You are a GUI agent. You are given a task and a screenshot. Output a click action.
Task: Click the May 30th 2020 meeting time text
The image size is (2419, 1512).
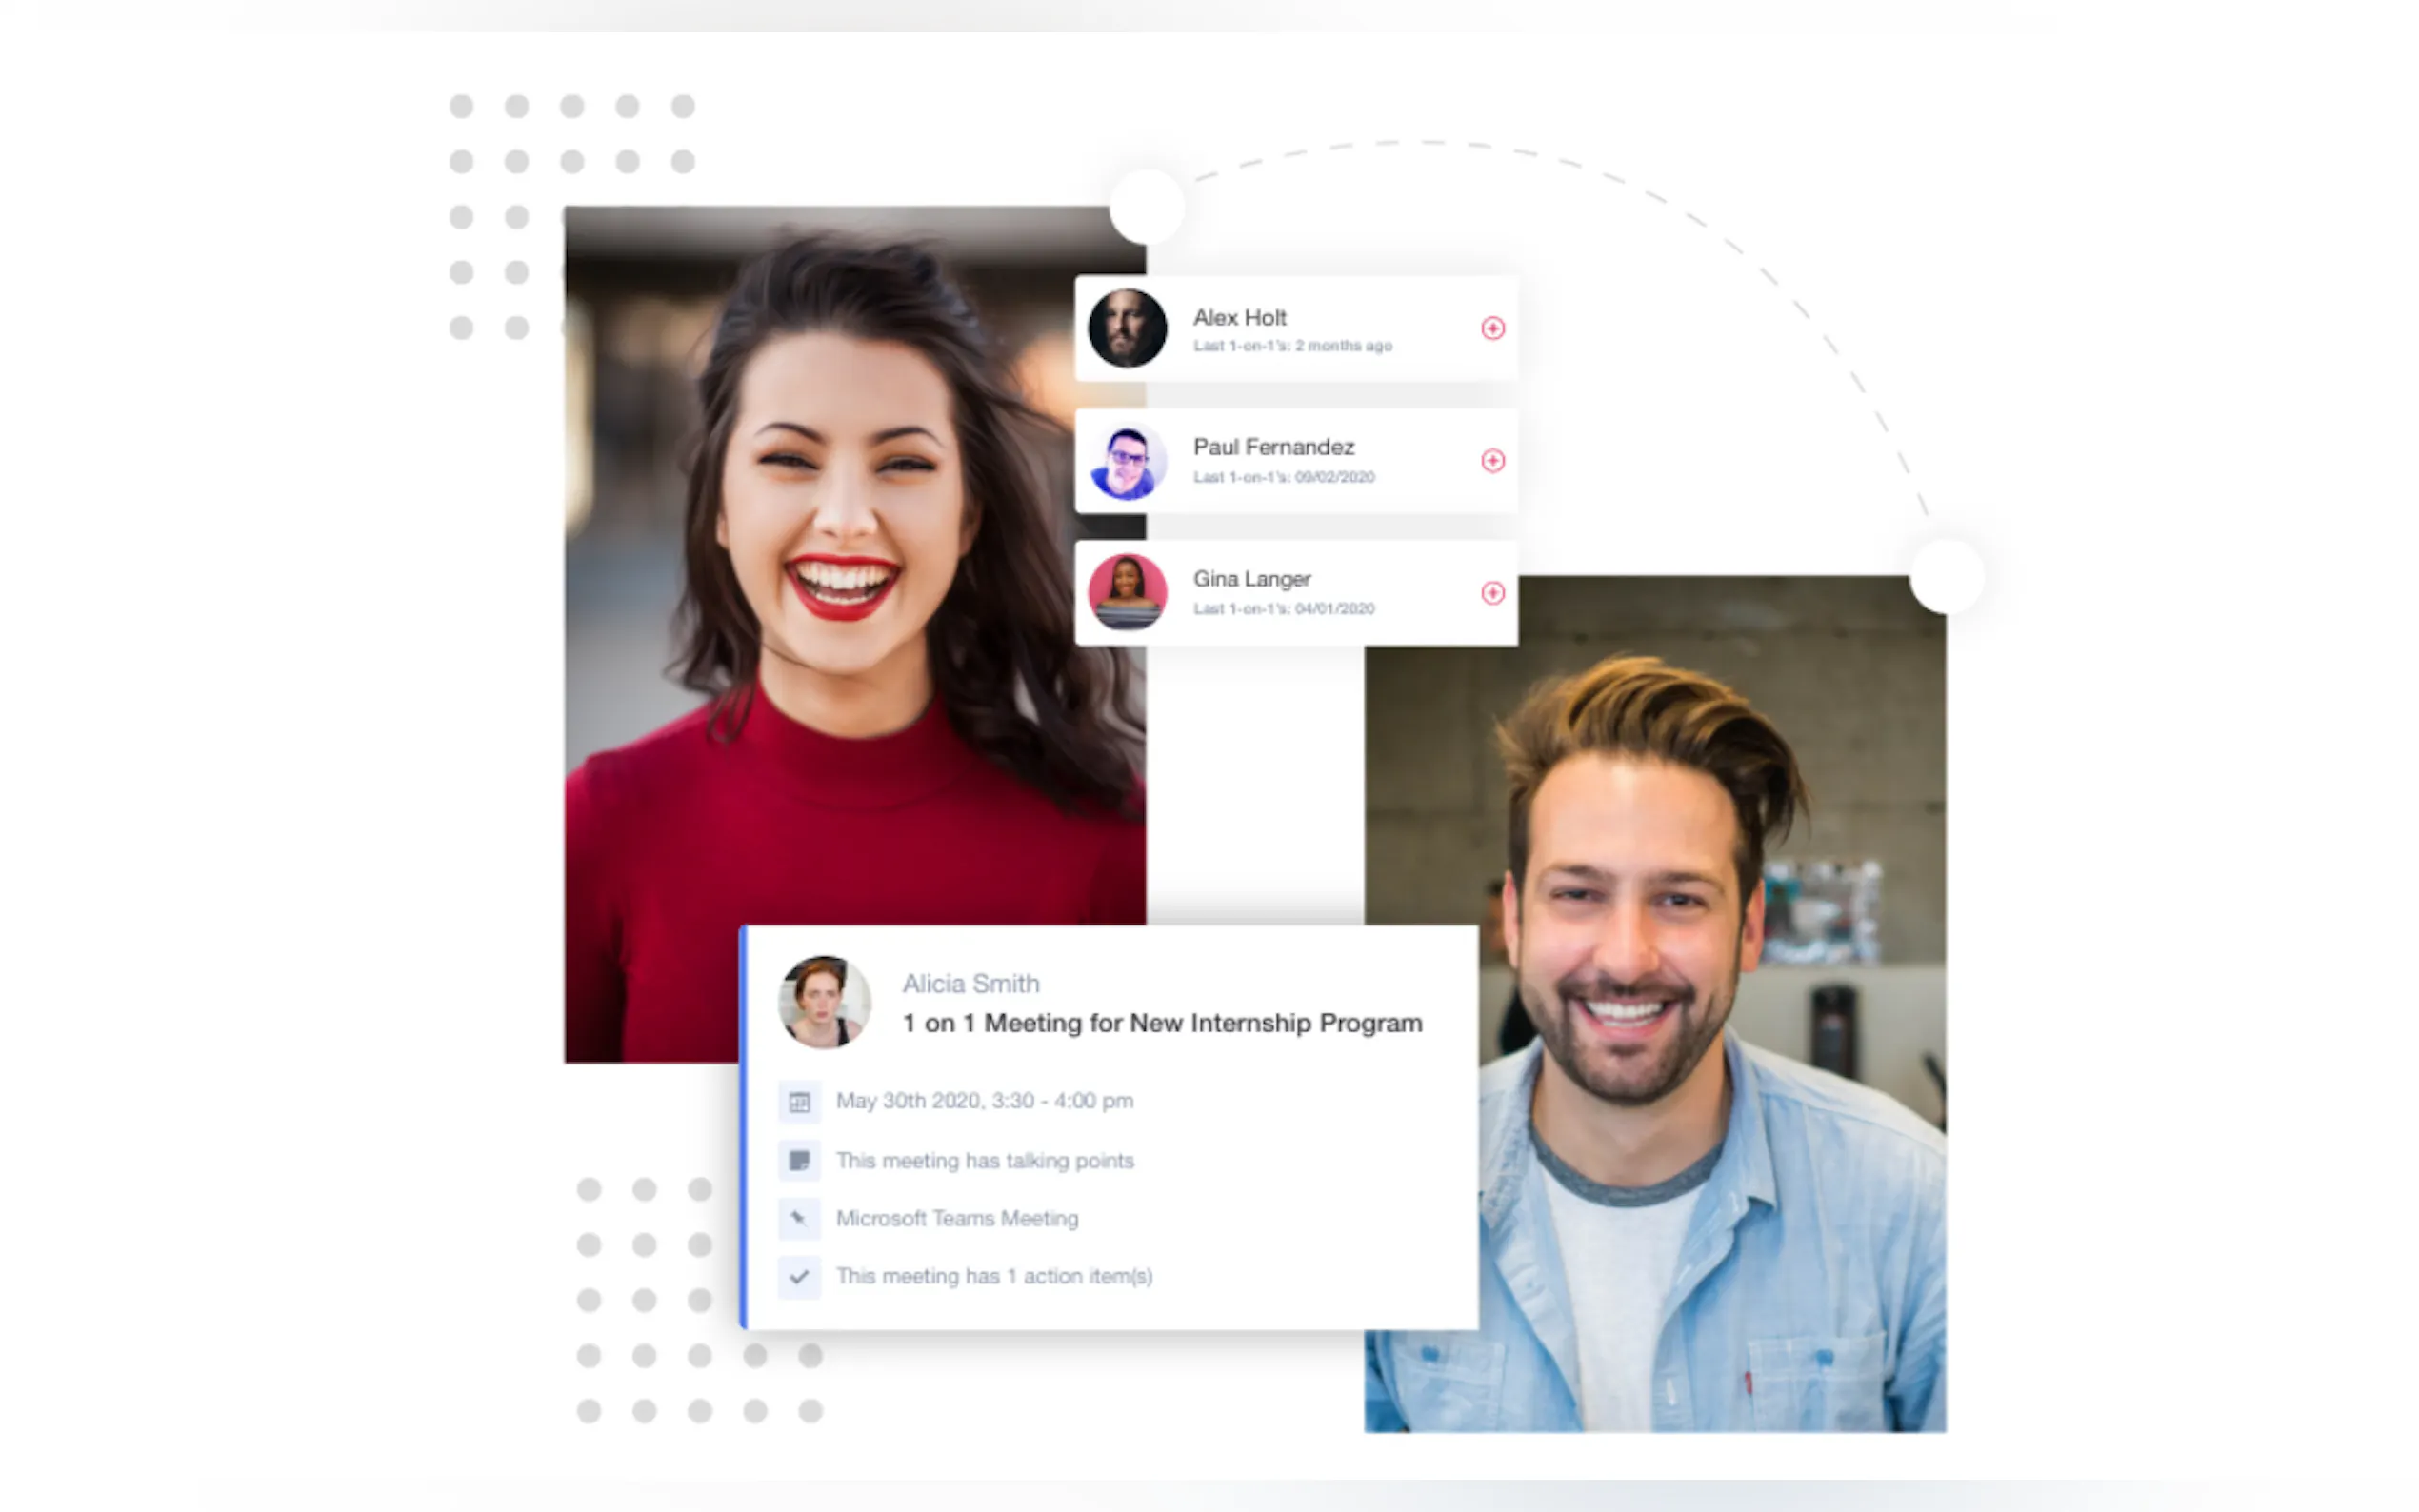[984, 1101]
